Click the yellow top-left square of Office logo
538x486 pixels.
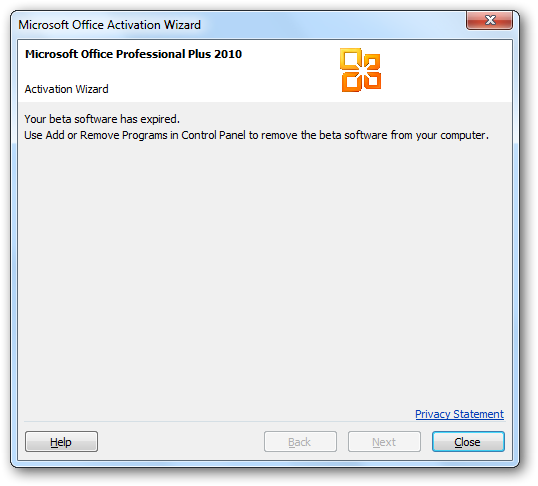click(x=350, y=58)
